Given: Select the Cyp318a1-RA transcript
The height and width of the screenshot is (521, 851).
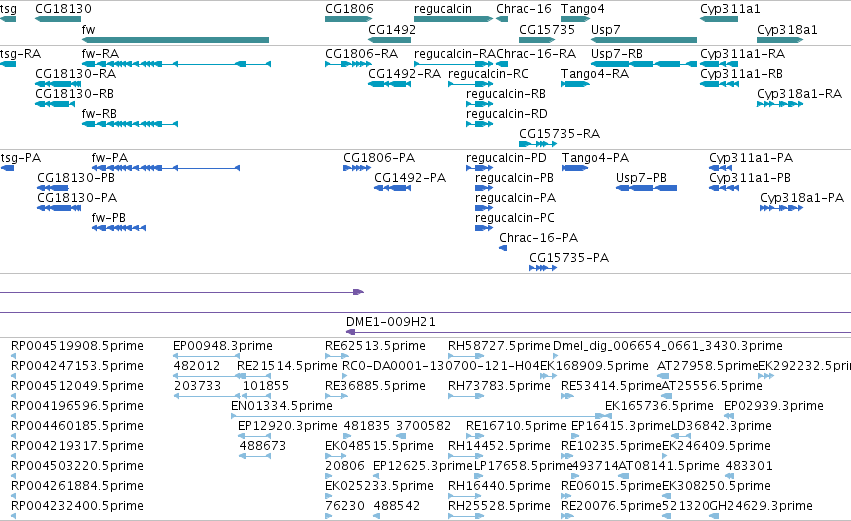Looking at the screenshot, I should (x=780, y=104).
